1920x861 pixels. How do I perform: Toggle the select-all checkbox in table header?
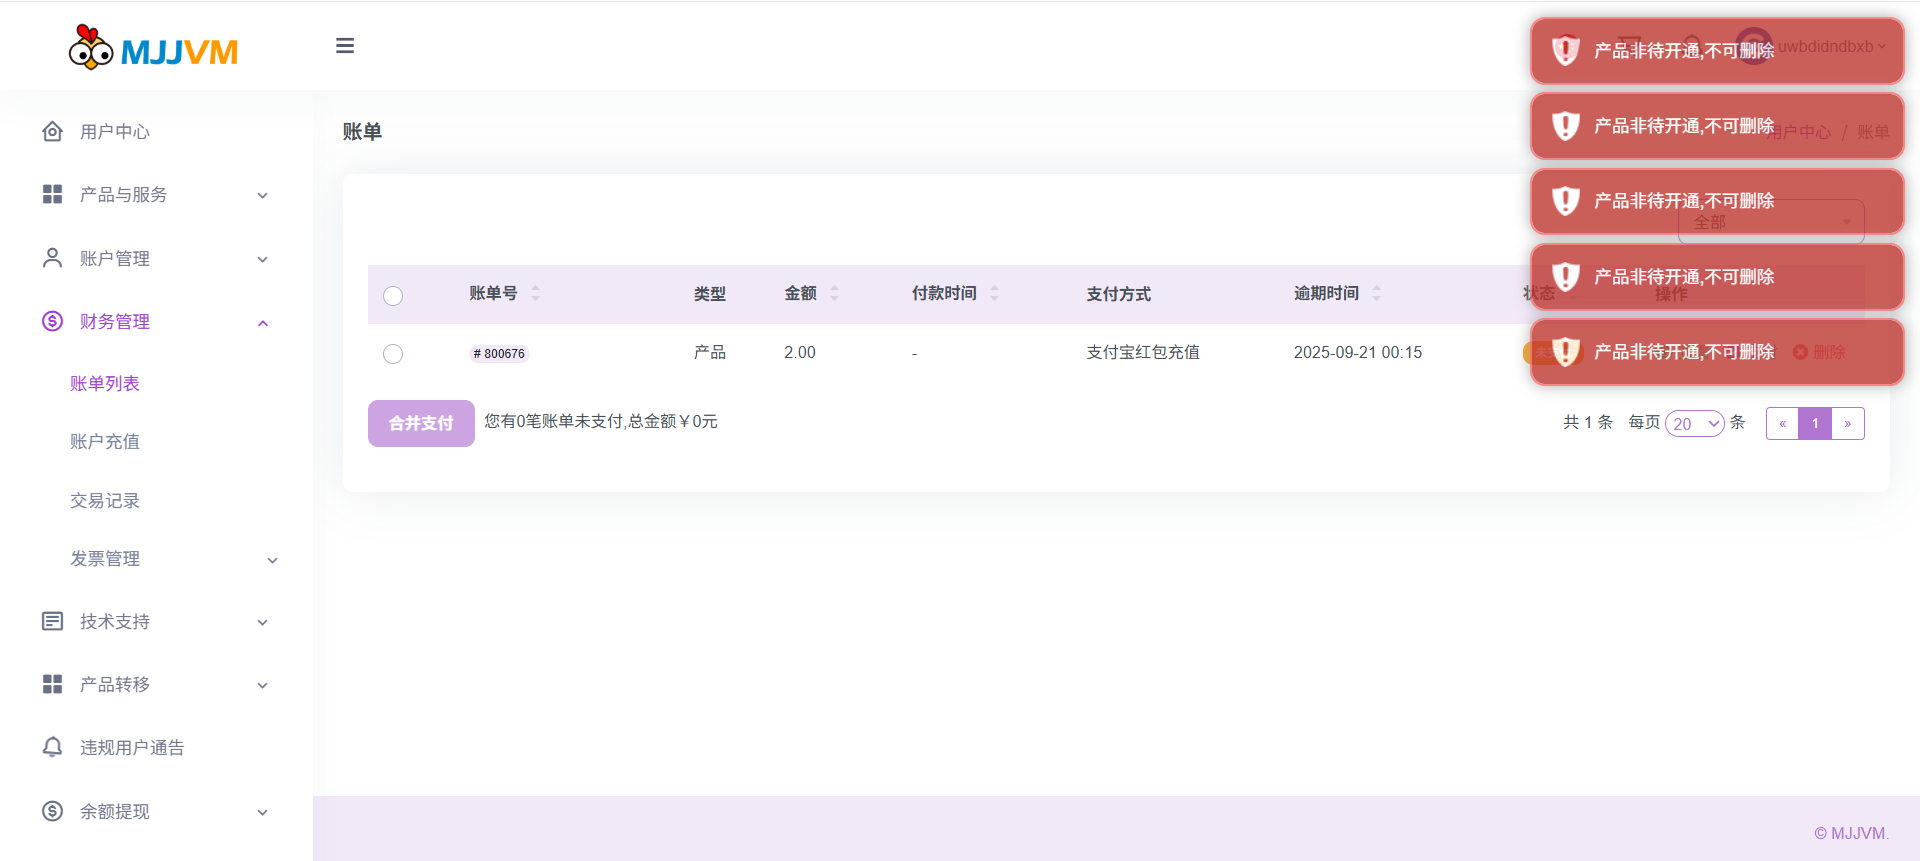(393, 295)
